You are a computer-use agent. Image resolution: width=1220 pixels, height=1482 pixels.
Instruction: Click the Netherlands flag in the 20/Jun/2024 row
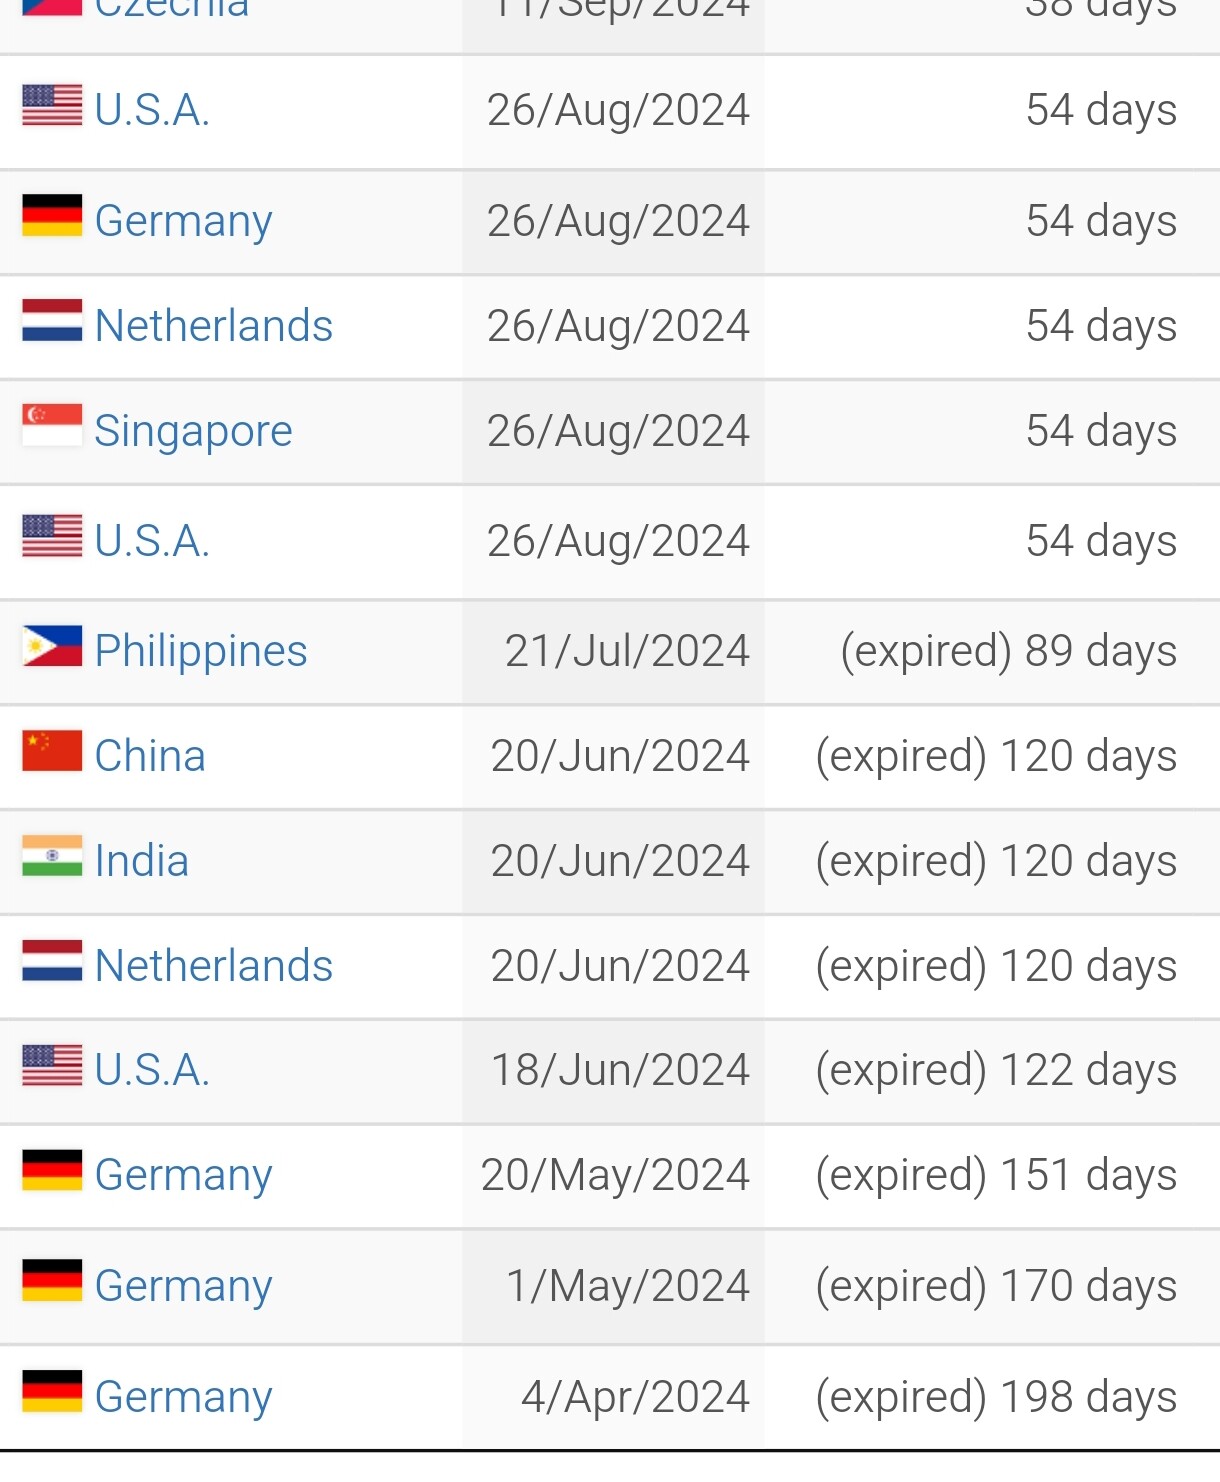pyautogui.click(x=52, y=960)
